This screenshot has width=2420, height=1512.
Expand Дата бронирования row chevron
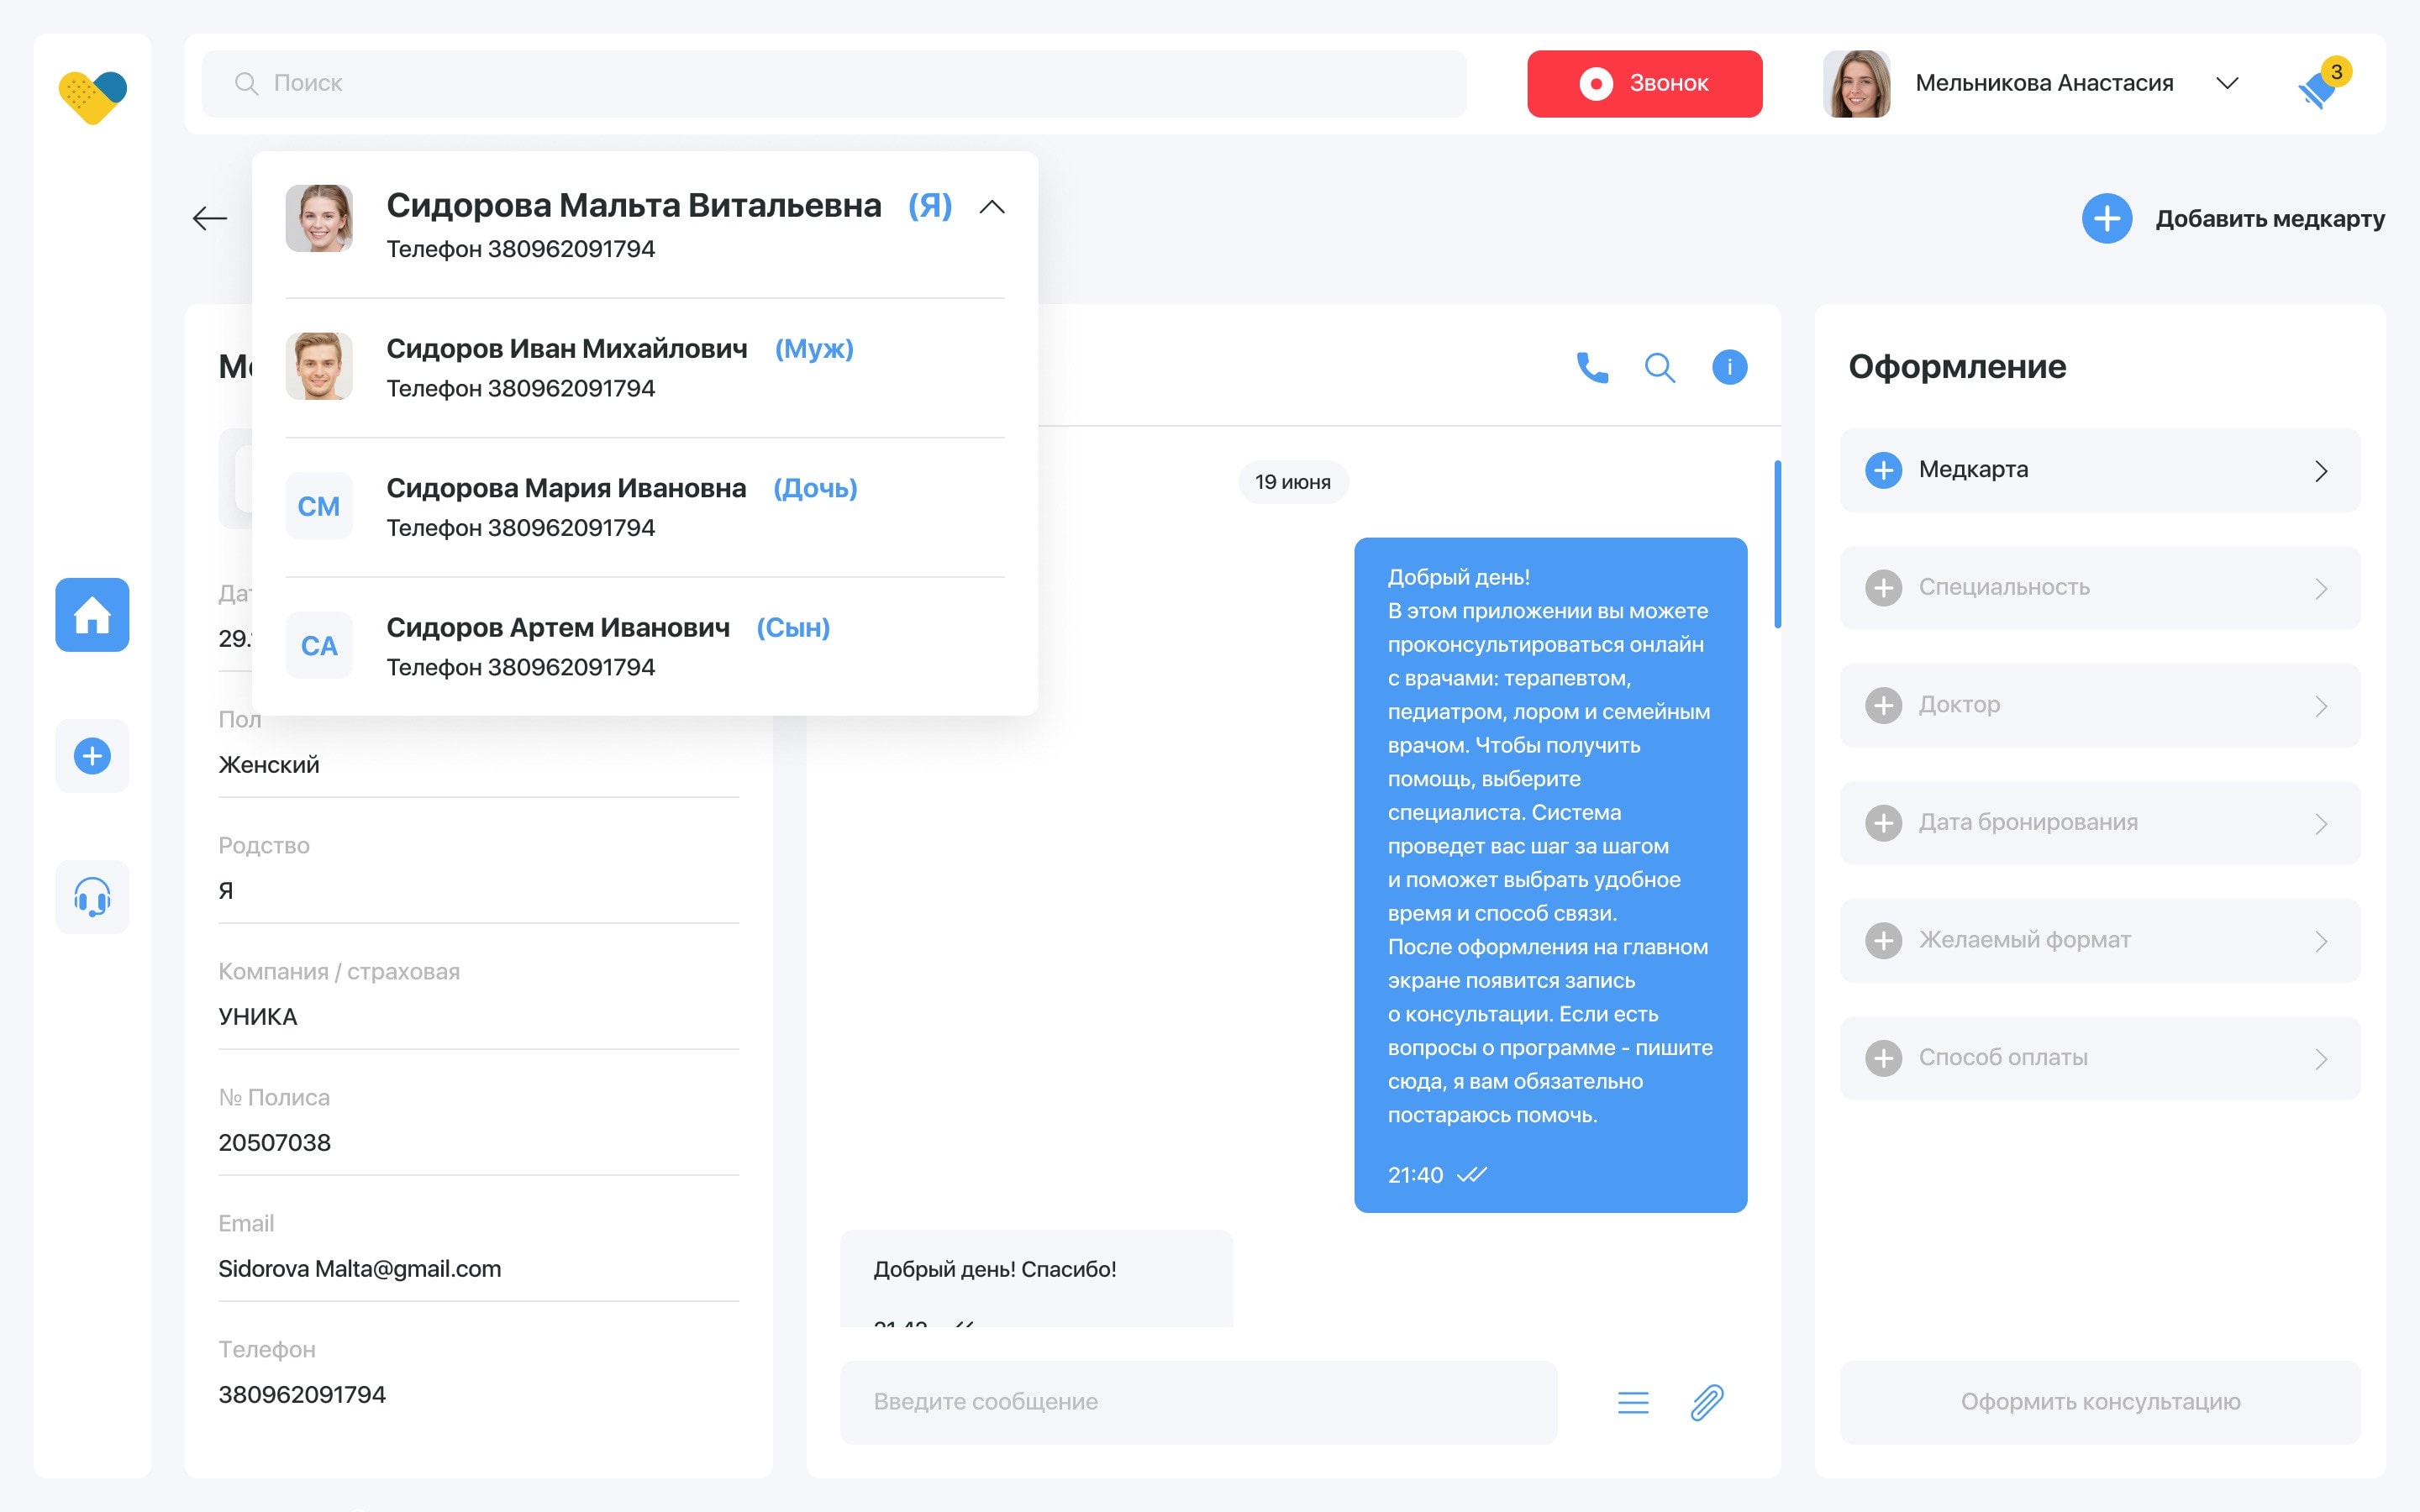[x=2321, y=824]
